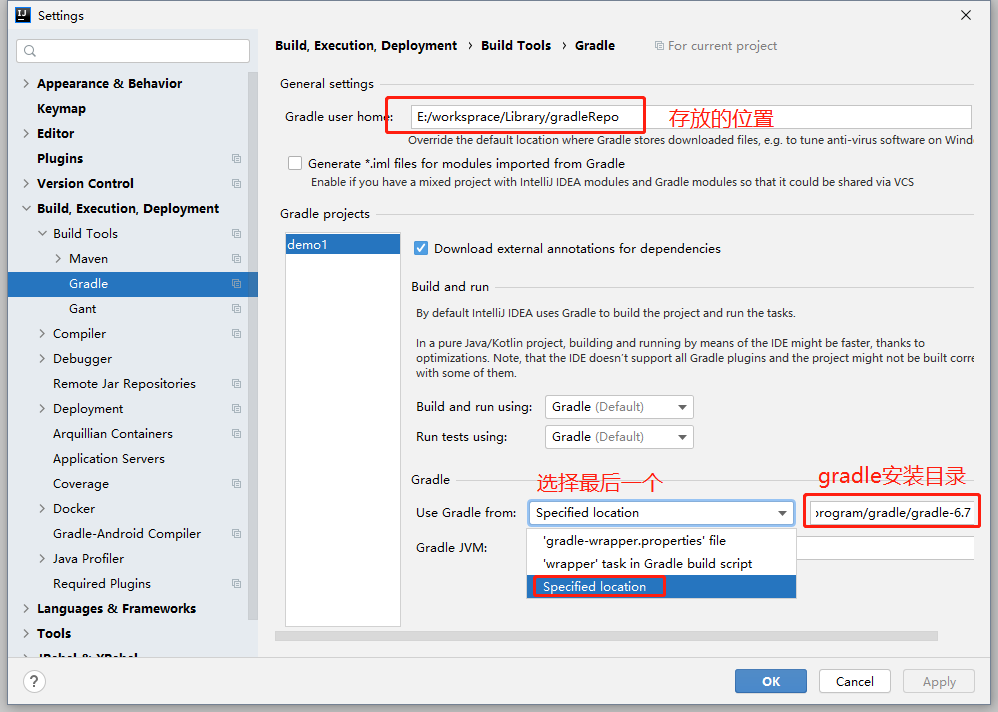Collapse the Build Tools node
Image resolution: width=998 pixels, height=712 pixels.
tap(43, 234)
